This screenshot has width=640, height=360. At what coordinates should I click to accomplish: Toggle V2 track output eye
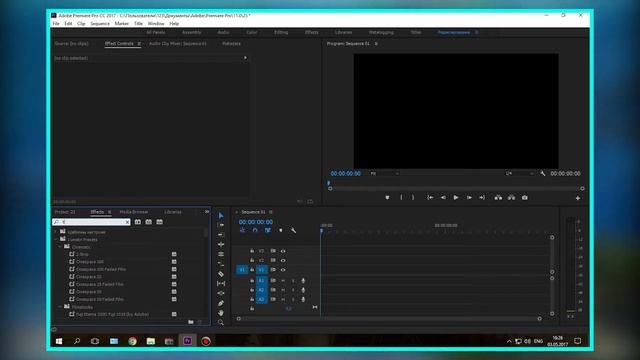click(283, 260)
